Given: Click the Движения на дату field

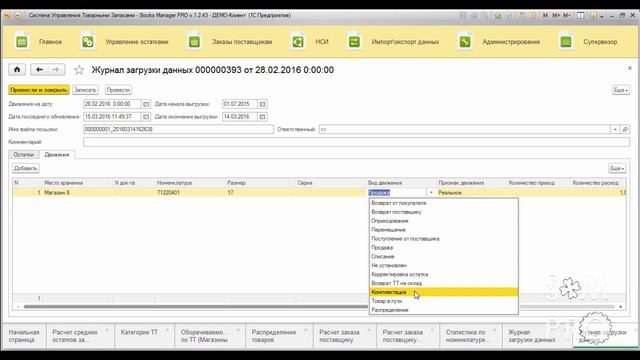Looking at the screenshot, I should click(x=112, y=104).
